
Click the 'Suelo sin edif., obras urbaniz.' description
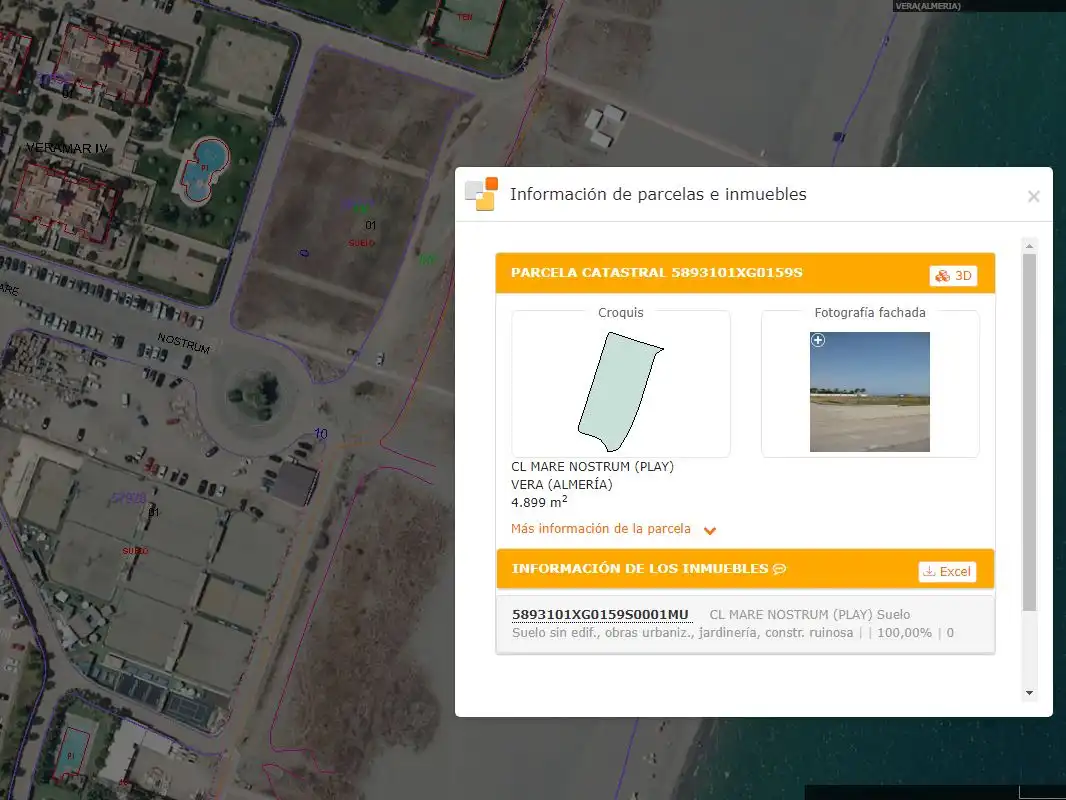tap(682, 633)
